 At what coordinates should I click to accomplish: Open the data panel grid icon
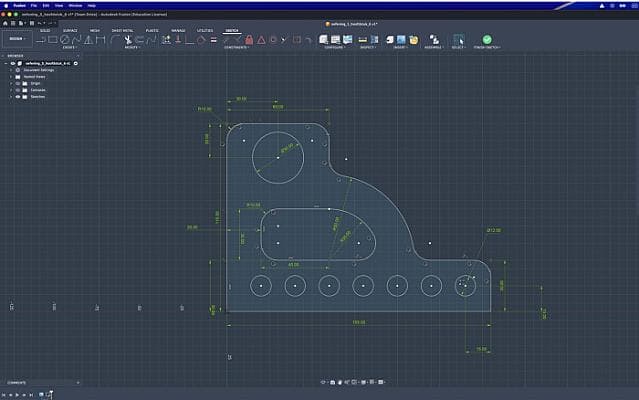[13, 23]
